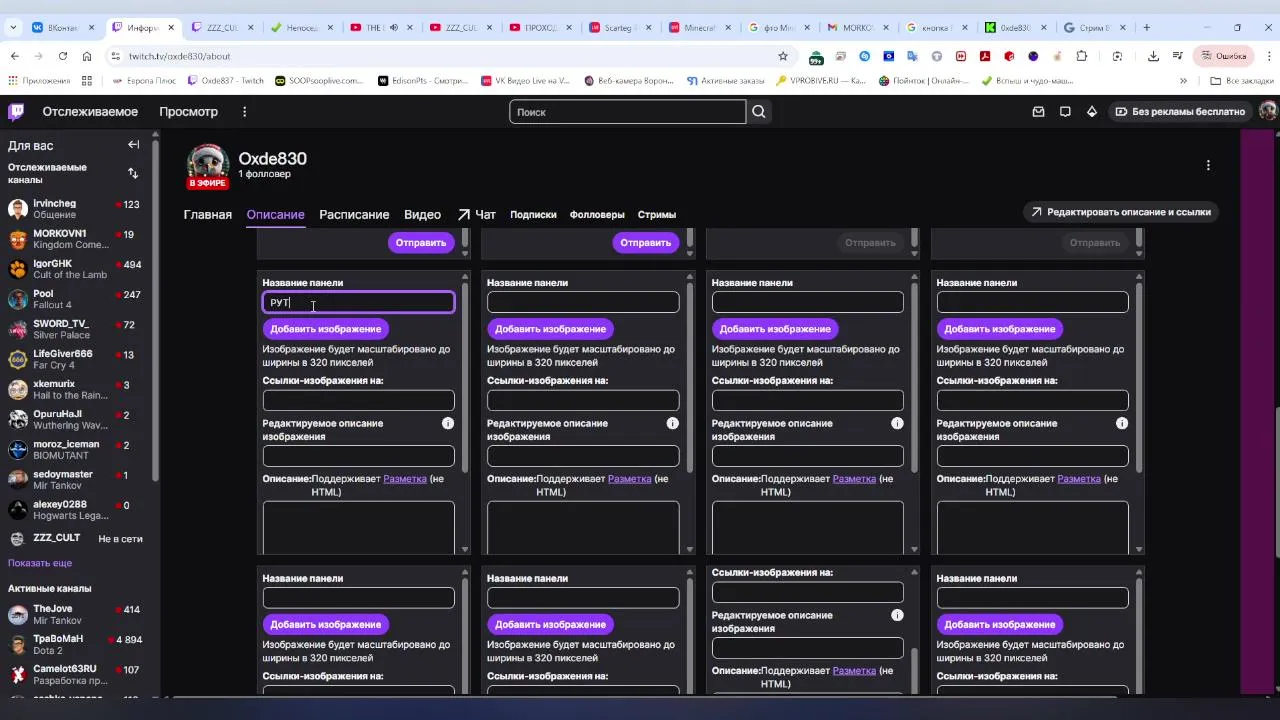Image resolution: width=1280 pixels, height=720 pixels.
Task: Click Добавить изображение in first panel
Action: coord(325,329)
